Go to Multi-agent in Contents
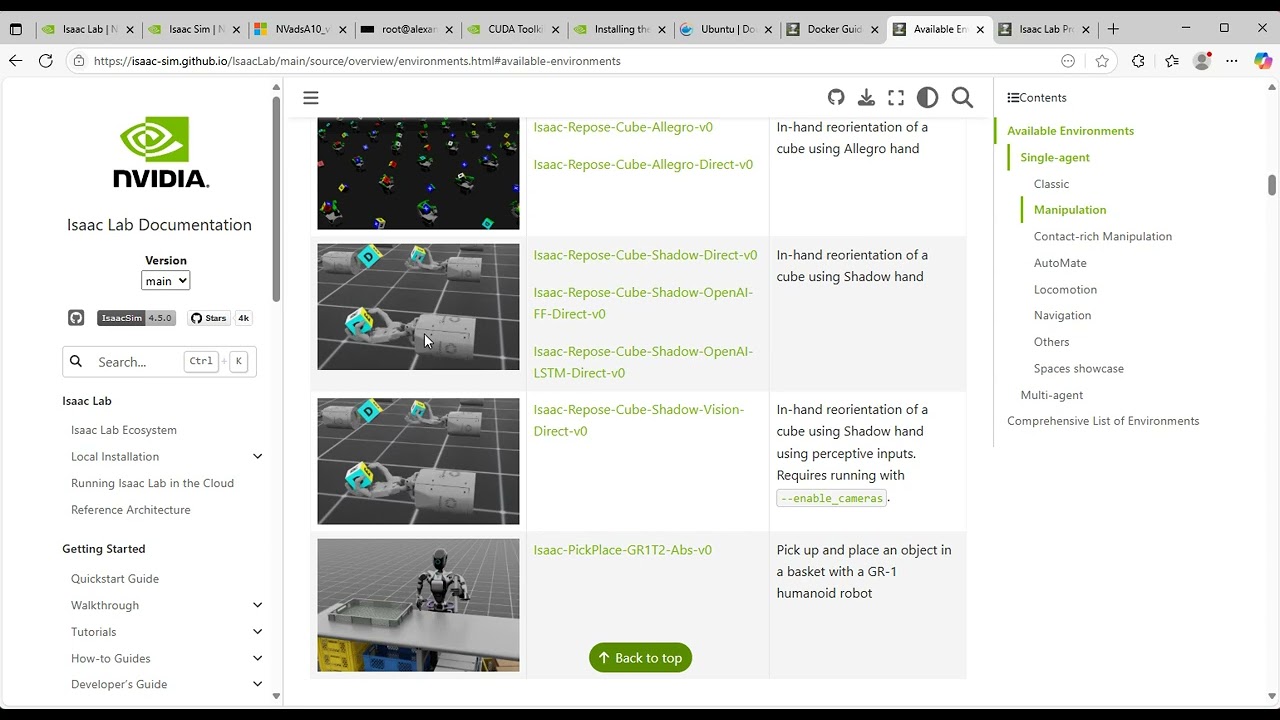Screen dimensions: 1280x720 tap(1052, 395)
